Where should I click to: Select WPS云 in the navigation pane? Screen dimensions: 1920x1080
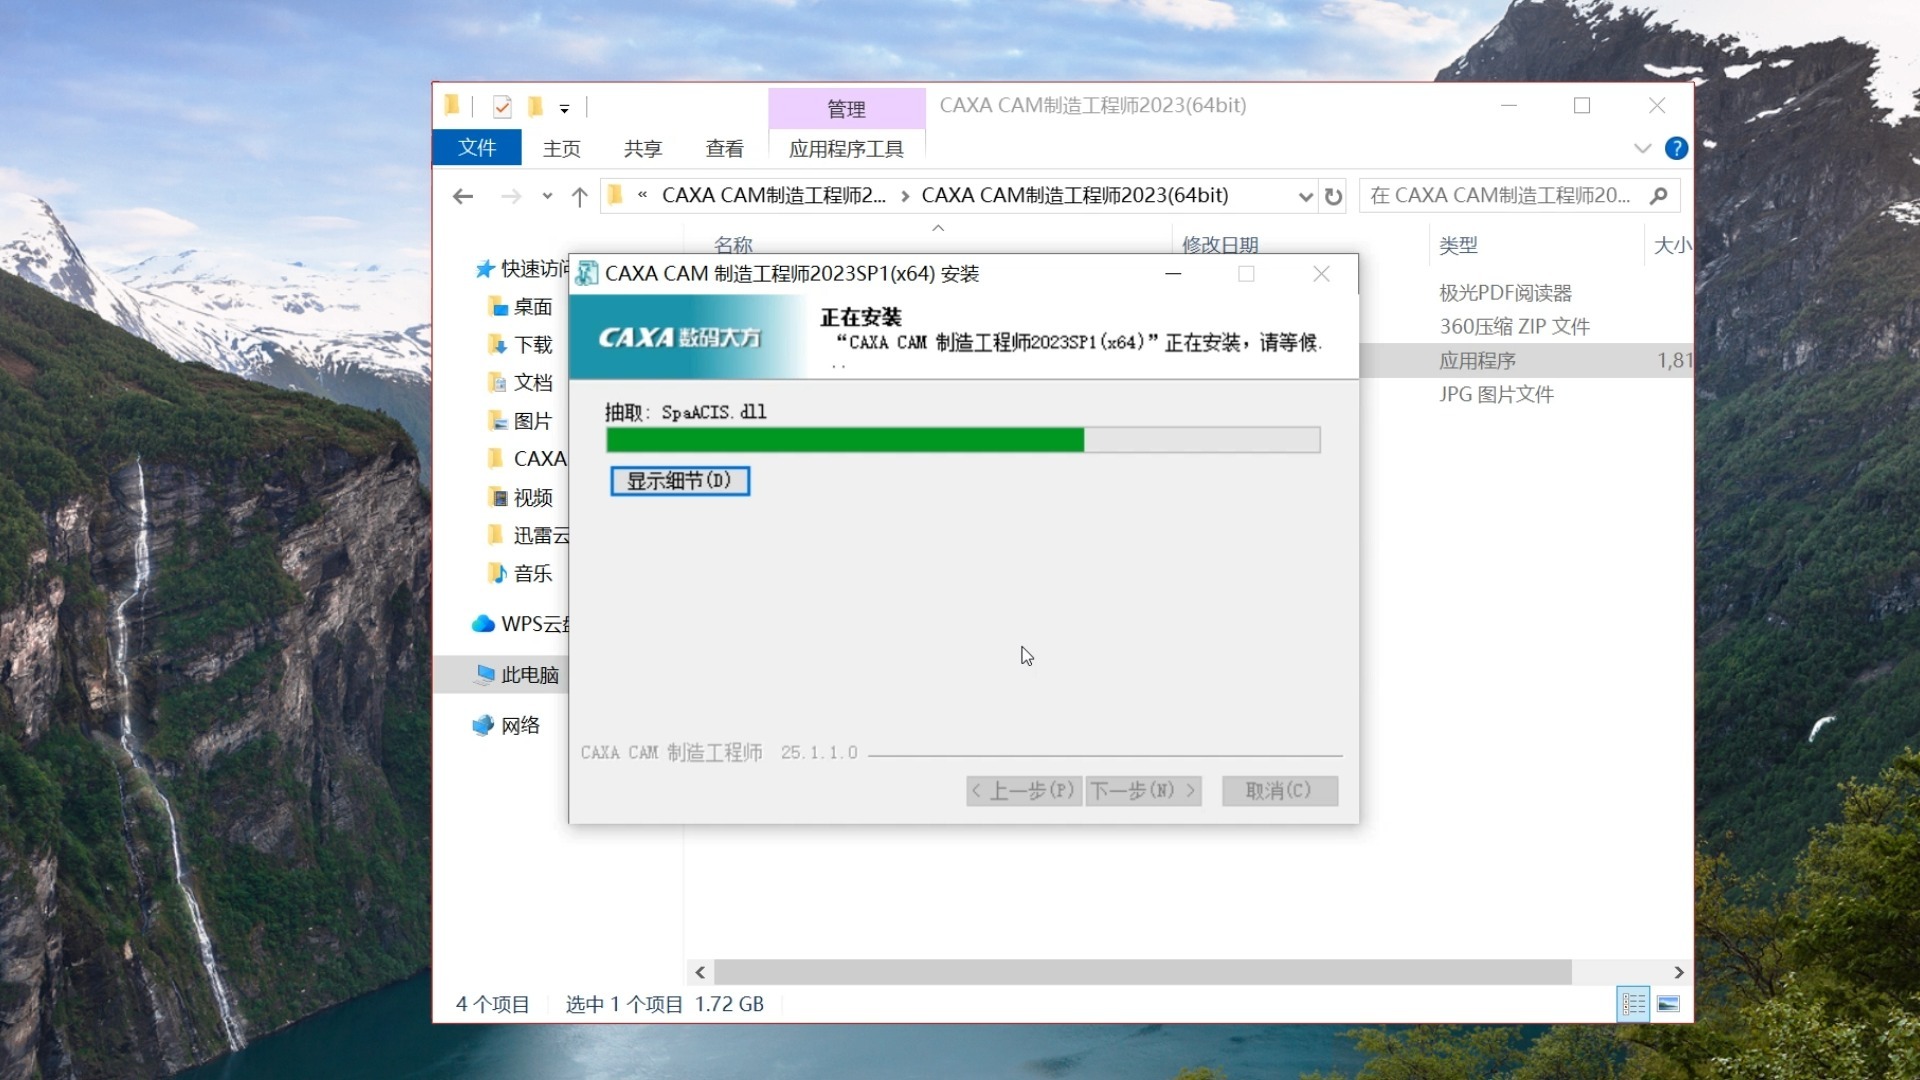click(520, 624)
